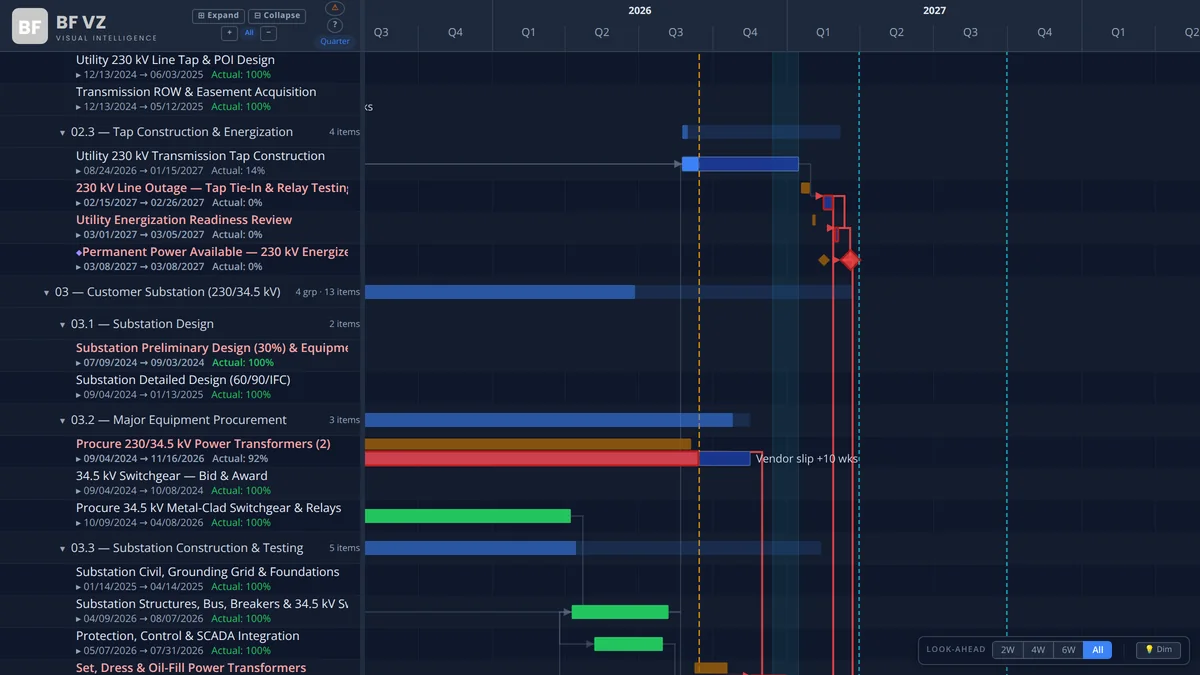Select Substation Detailed Design (60/90/IFC) task
This screenshot has height=675, width=1200.
183,380
